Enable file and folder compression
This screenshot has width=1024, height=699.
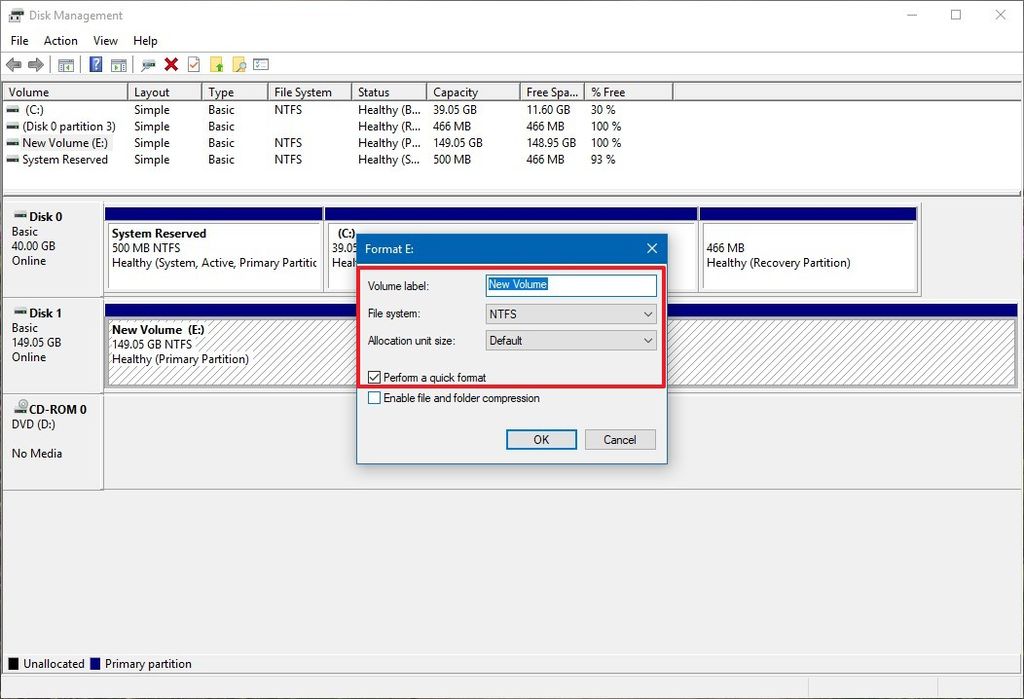374,398
